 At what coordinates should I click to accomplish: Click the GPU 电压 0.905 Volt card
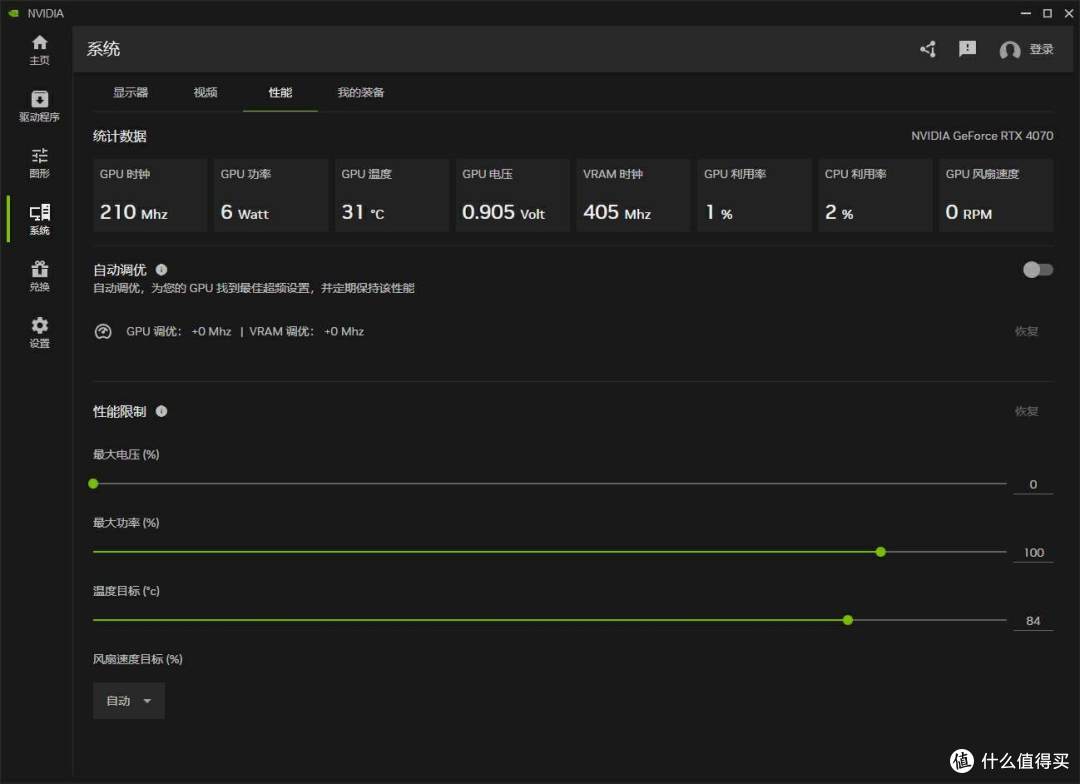[x=512, y=195]
